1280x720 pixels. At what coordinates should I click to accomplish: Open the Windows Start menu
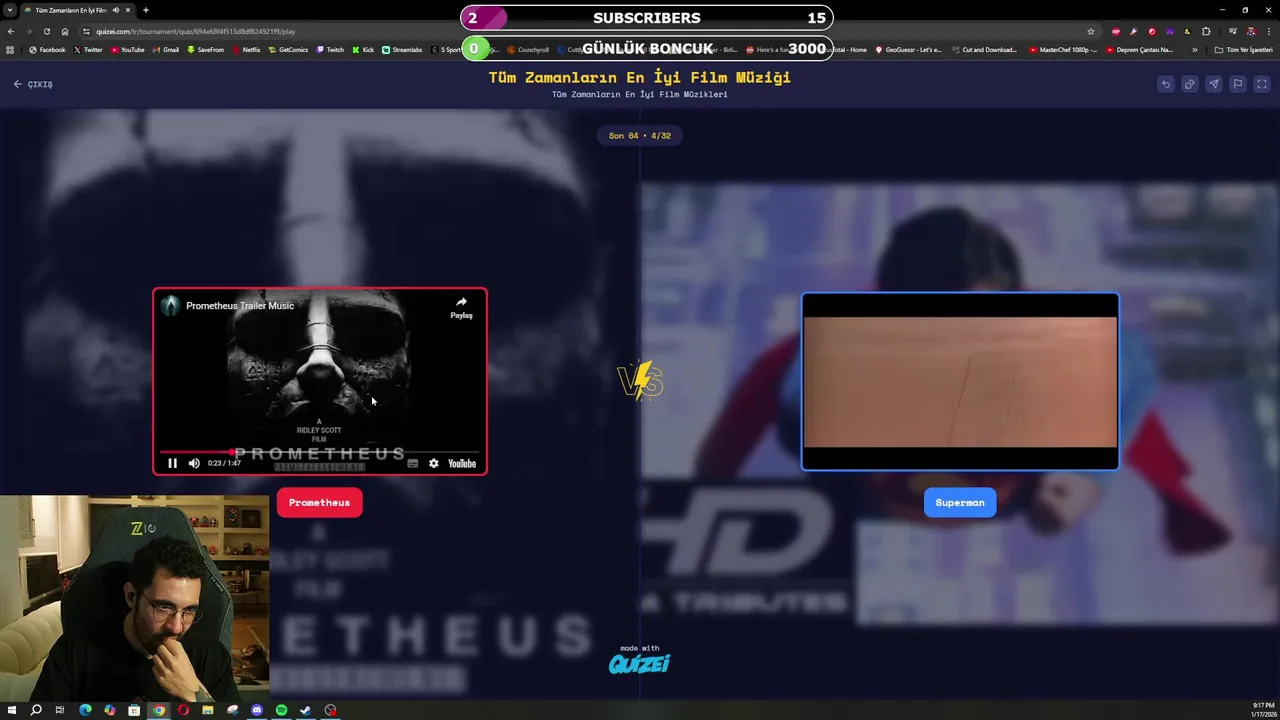12,710
